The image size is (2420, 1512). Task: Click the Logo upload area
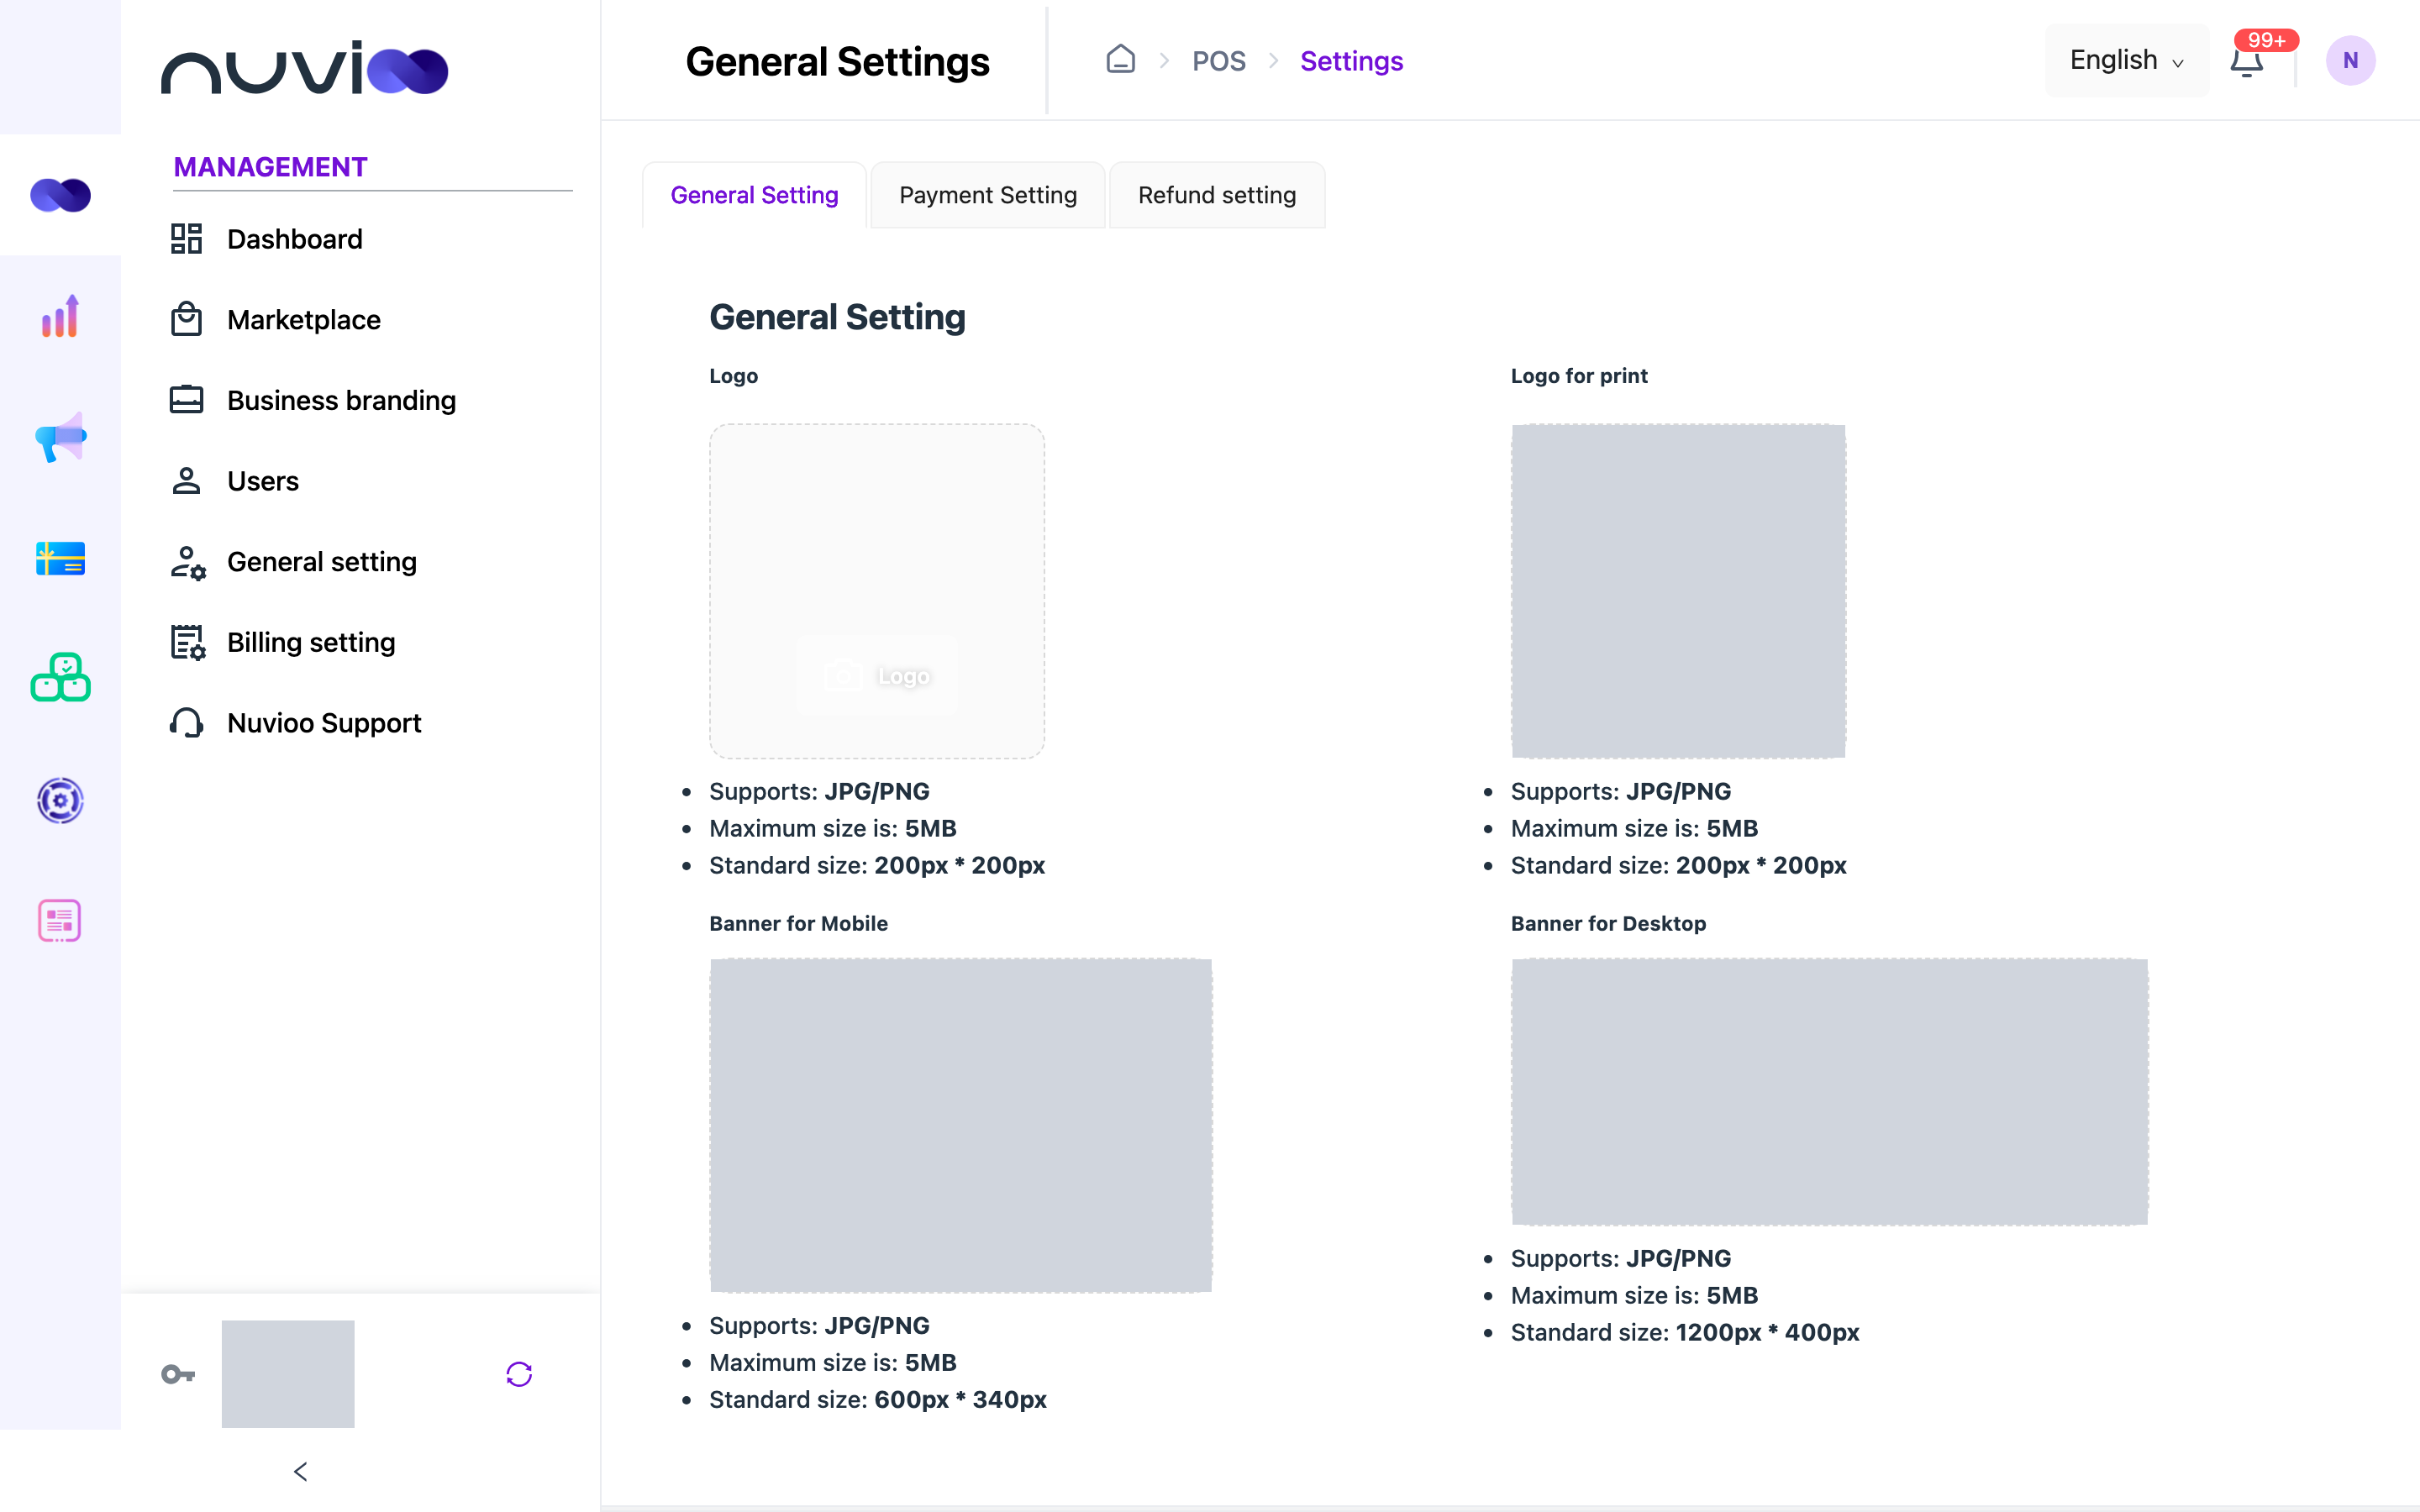tap(877, 591)
